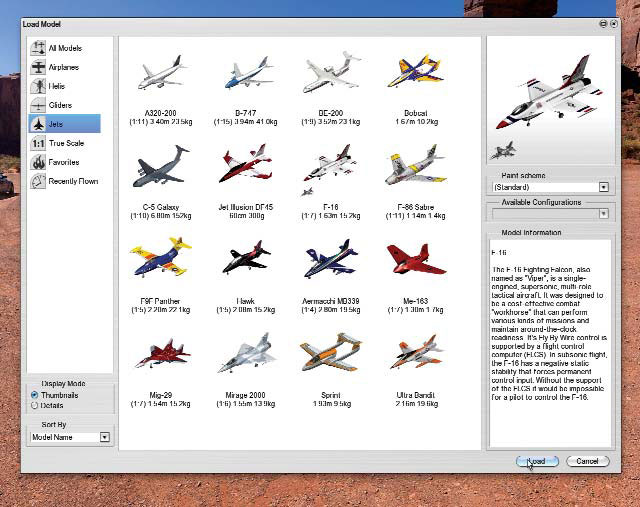Pick the Ultra Bandit thumbnail
This screenshot has width=640, height=507.
416,351
